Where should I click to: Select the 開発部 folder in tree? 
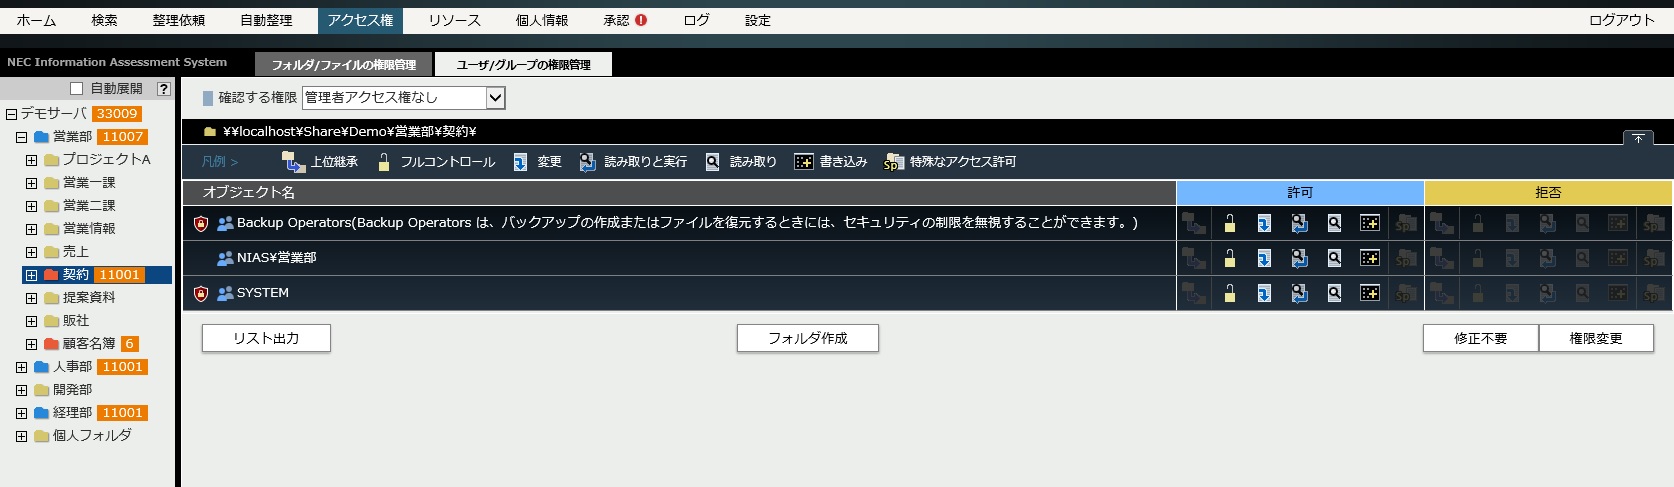(72, 390)
